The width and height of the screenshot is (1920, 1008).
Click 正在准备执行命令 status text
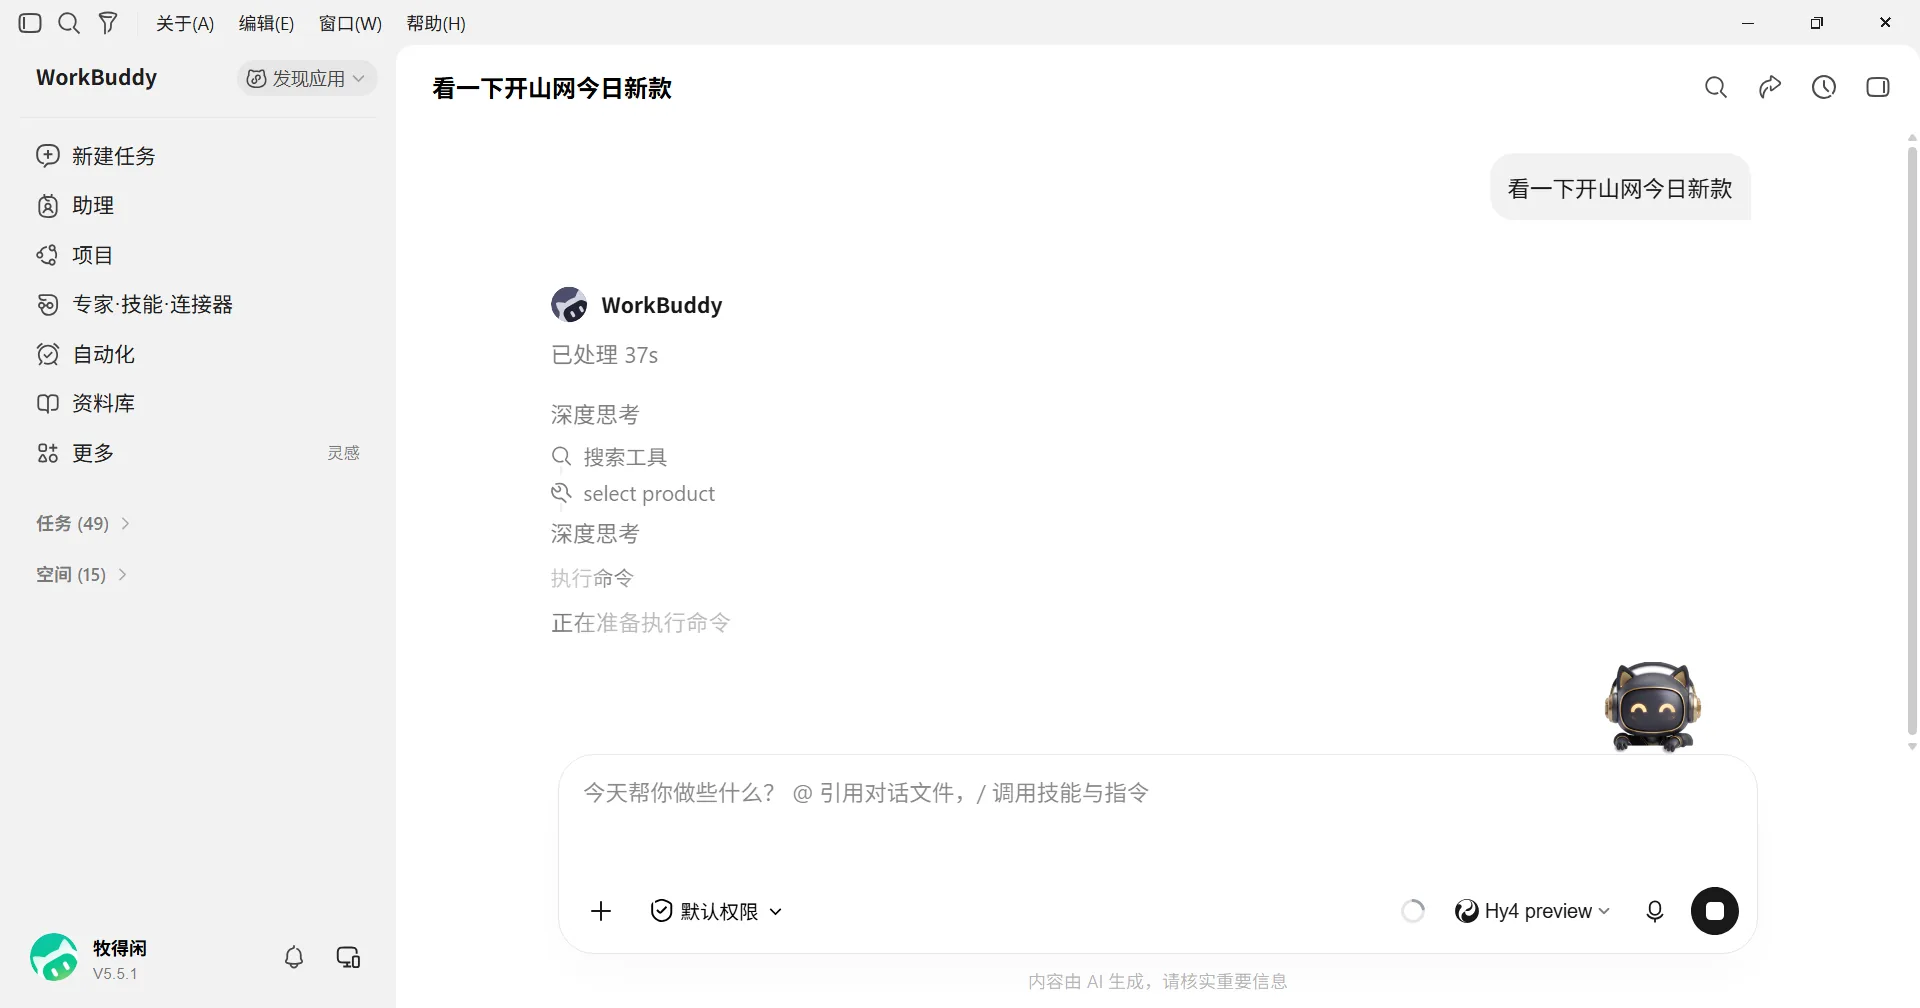(641, 623)
